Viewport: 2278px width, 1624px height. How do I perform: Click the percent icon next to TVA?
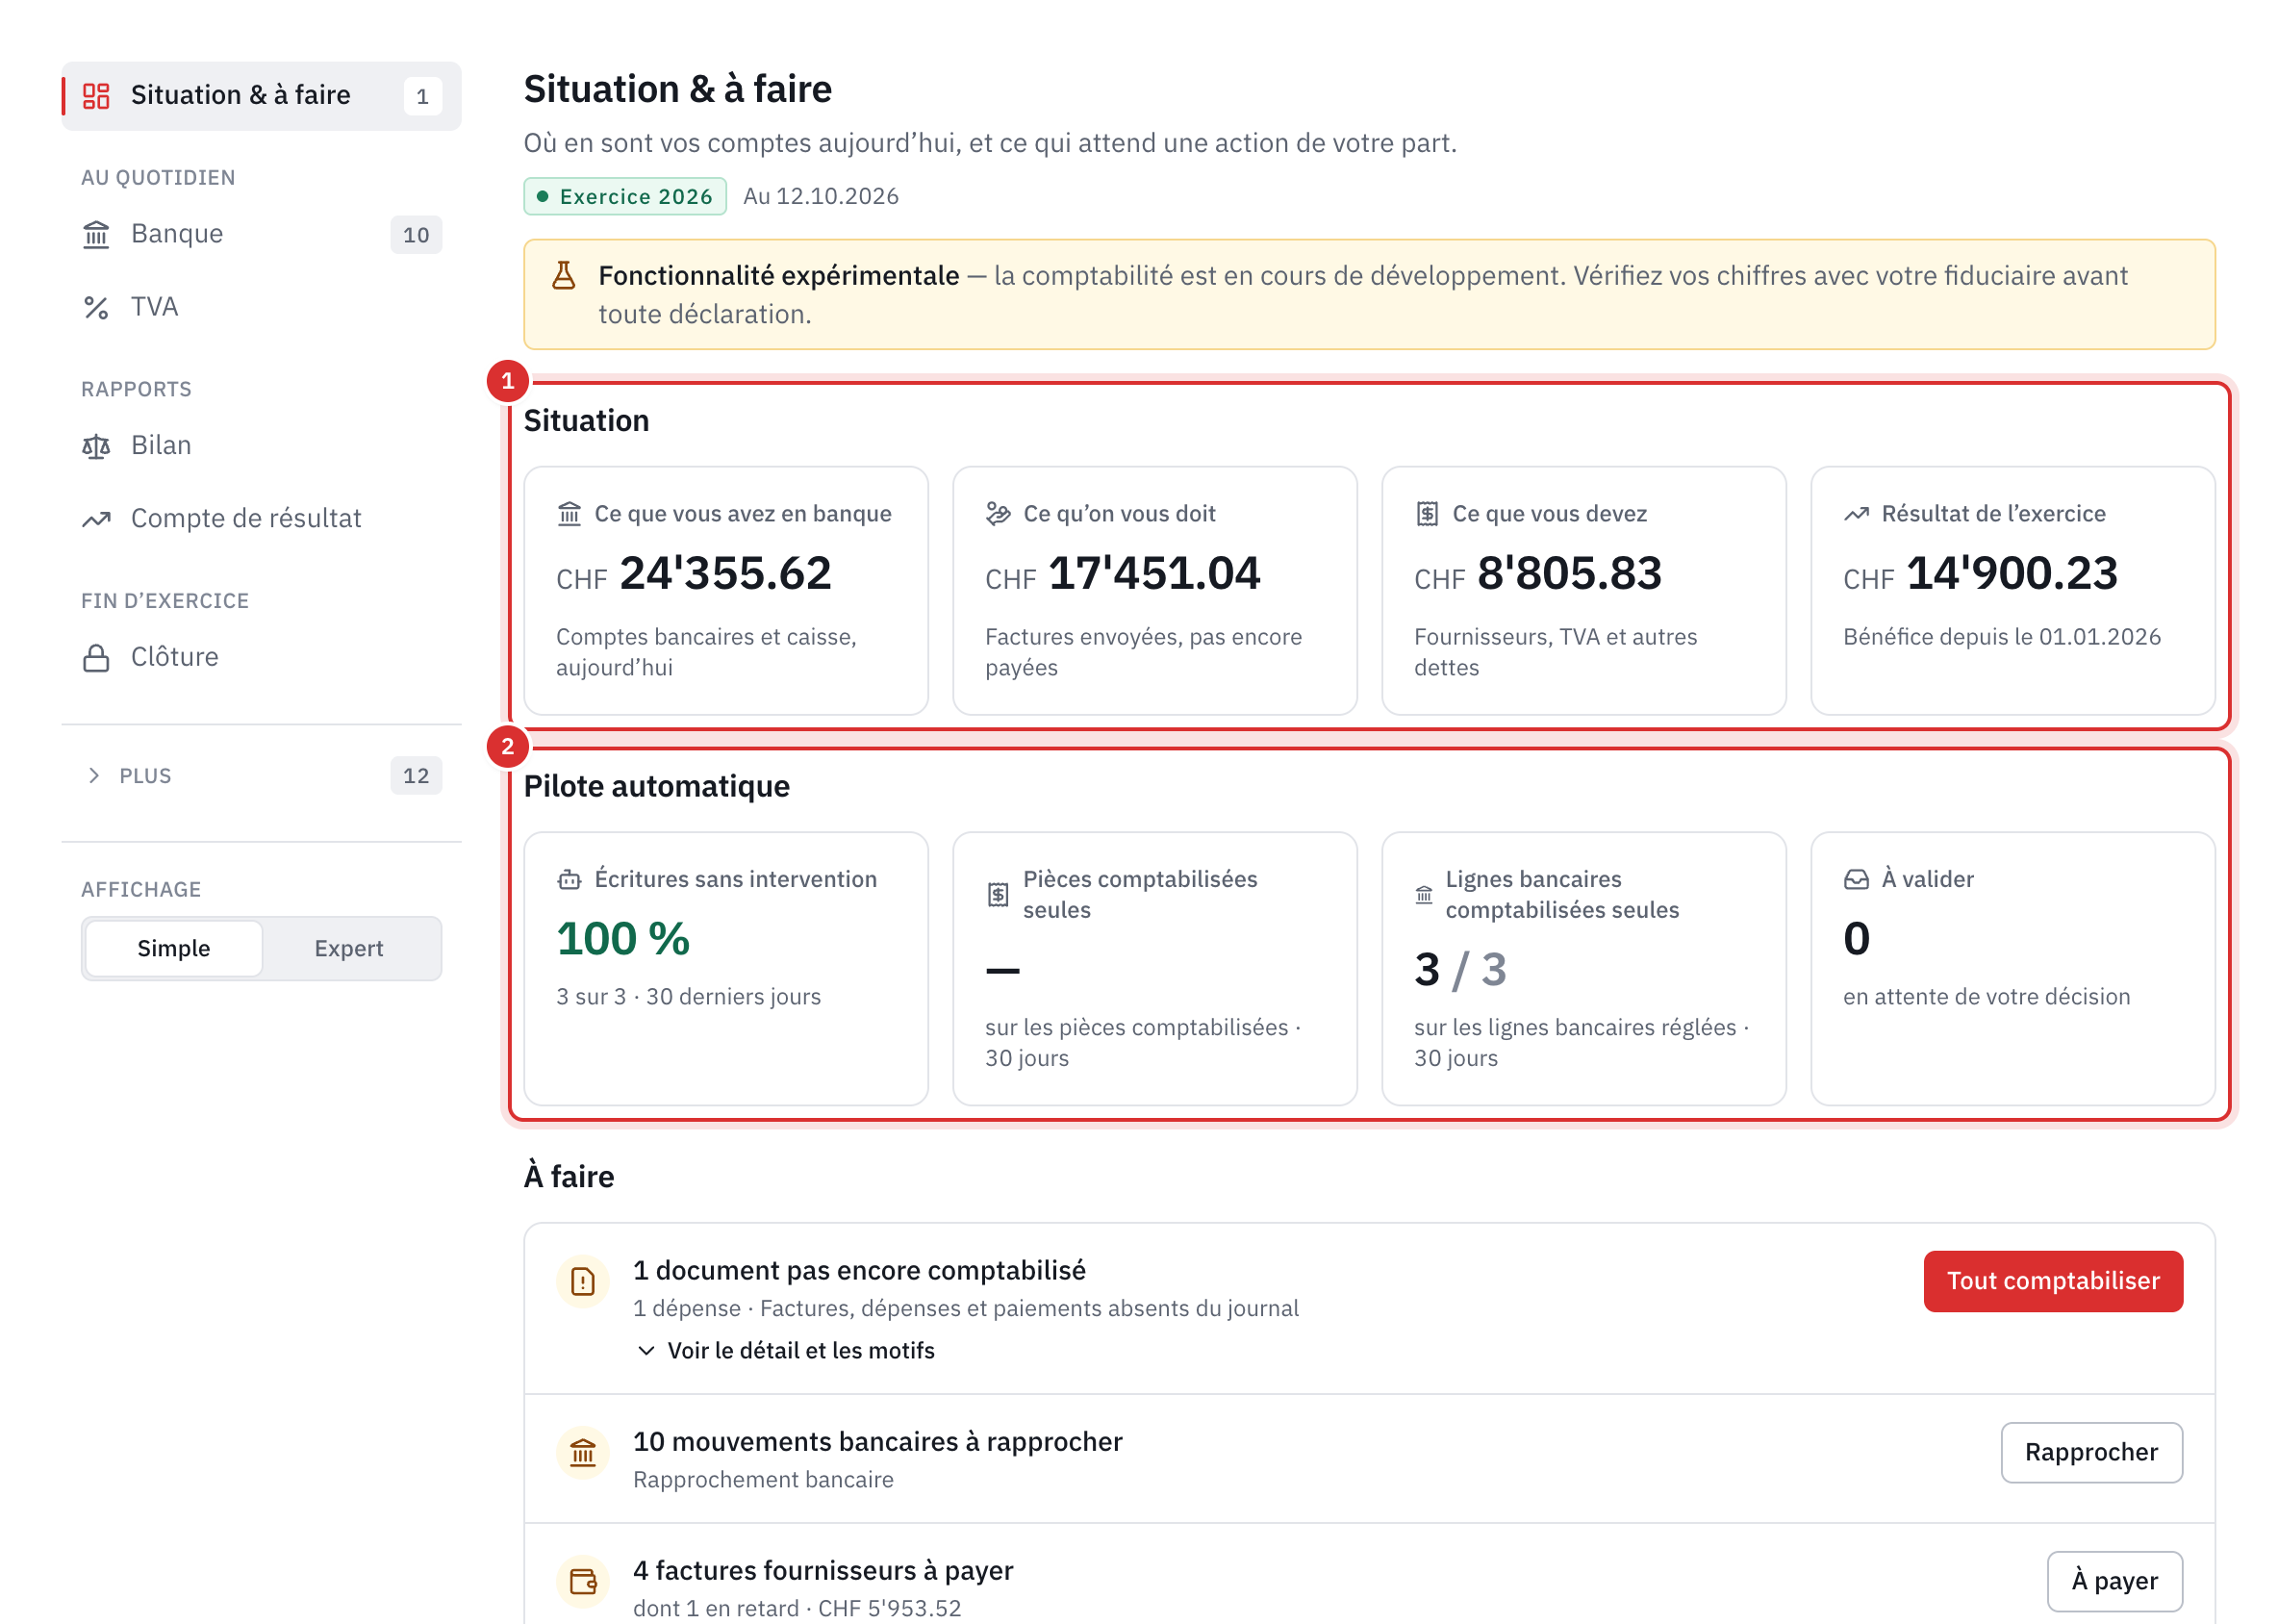coord(96,307)
